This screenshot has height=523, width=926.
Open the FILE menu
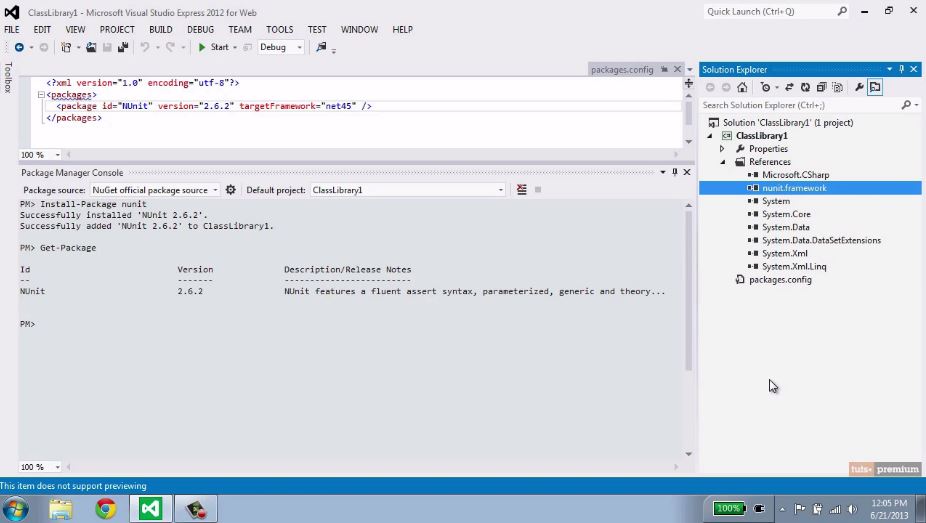click(12, 29)
